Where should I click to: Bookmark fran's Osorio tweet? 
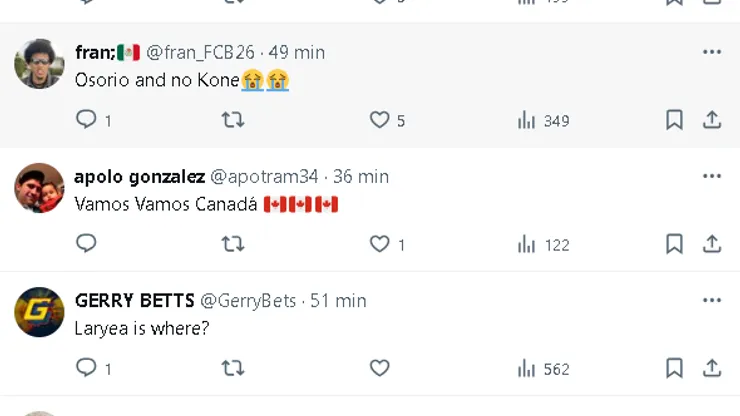pyautogui.click(x=674, y=120)
